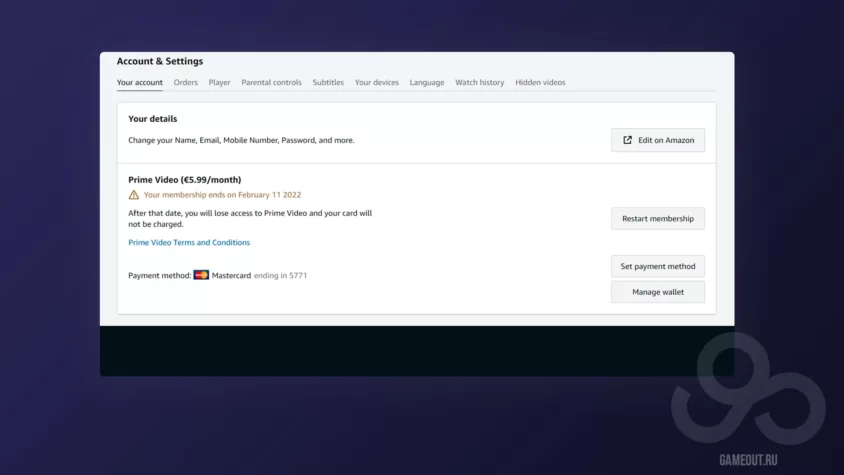Switch to the Language tab
The height and width of the screenshot is (475, 844).
pos(427,82)
